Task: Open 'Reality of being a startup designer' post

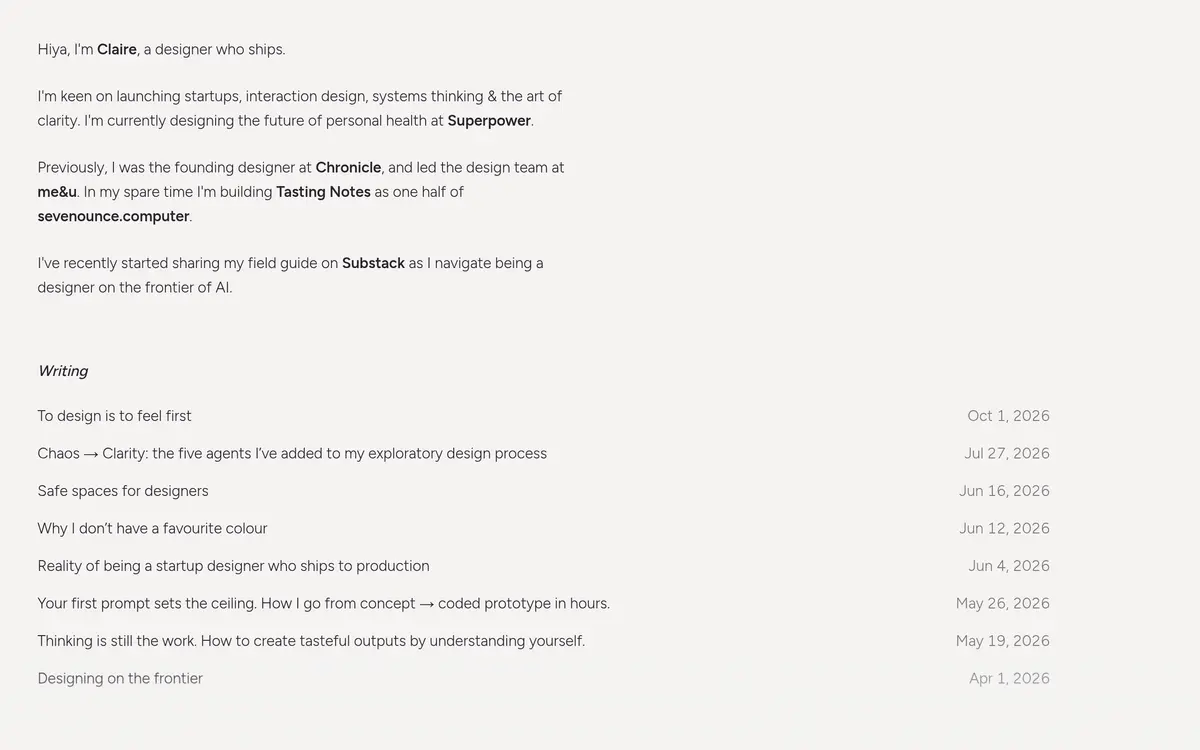Action: (234, 566)
